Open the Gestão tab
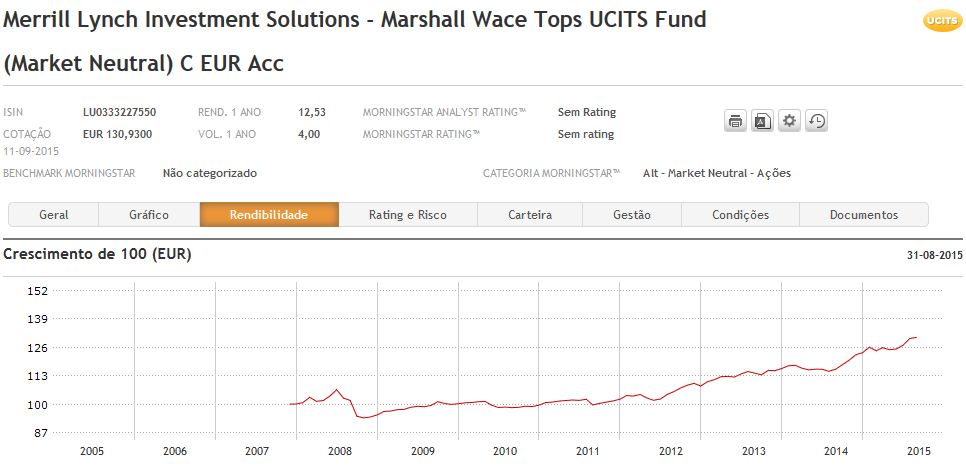Image resolution: width=966 pixels, height=472 pixels. click(631, 215)
